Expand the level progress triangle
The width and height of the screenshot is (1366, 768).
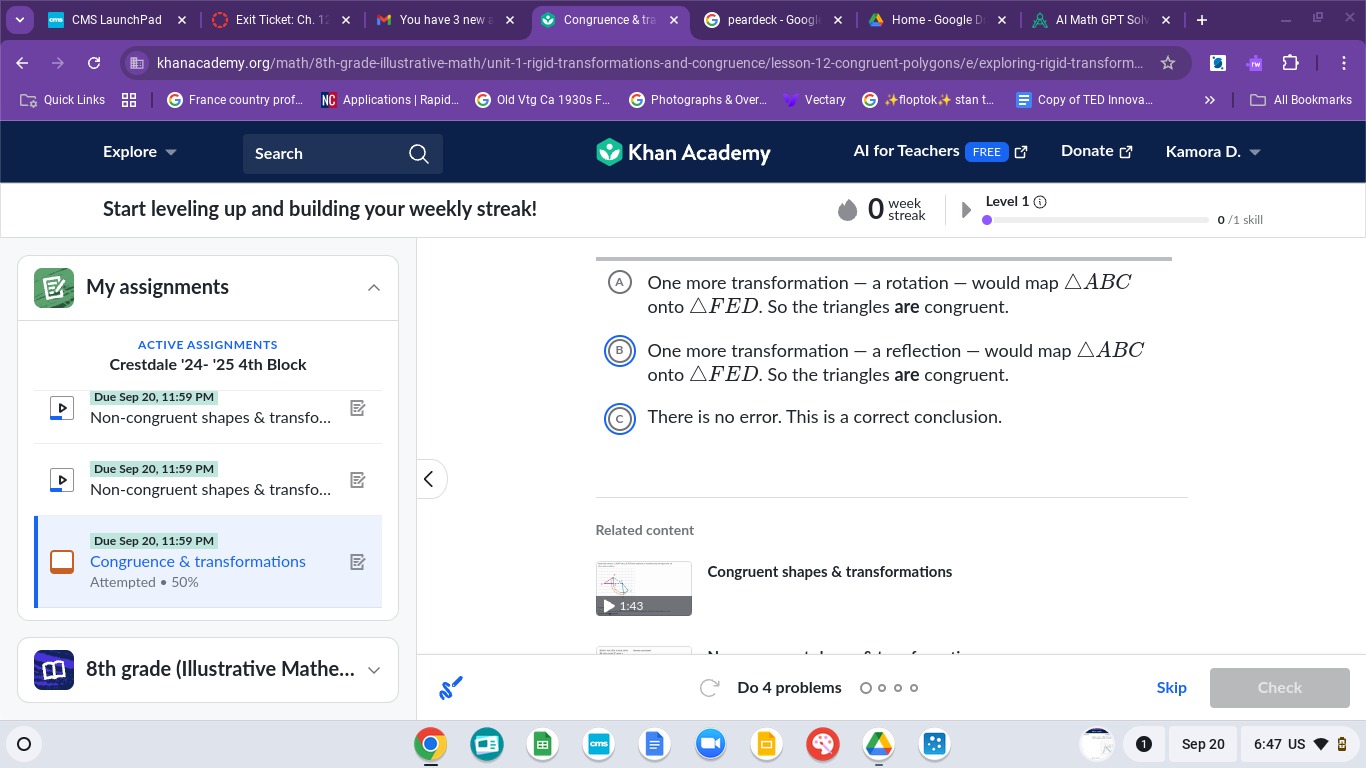click(966, 210)
